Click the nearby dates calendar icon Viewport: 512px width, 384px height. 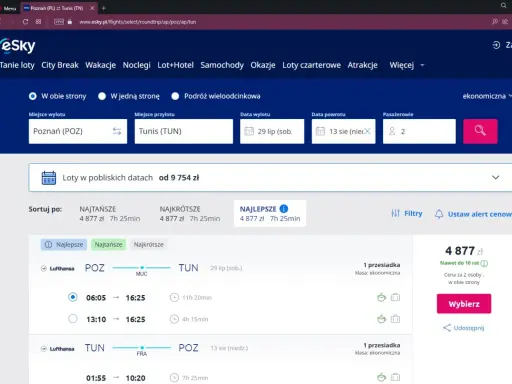49,178
